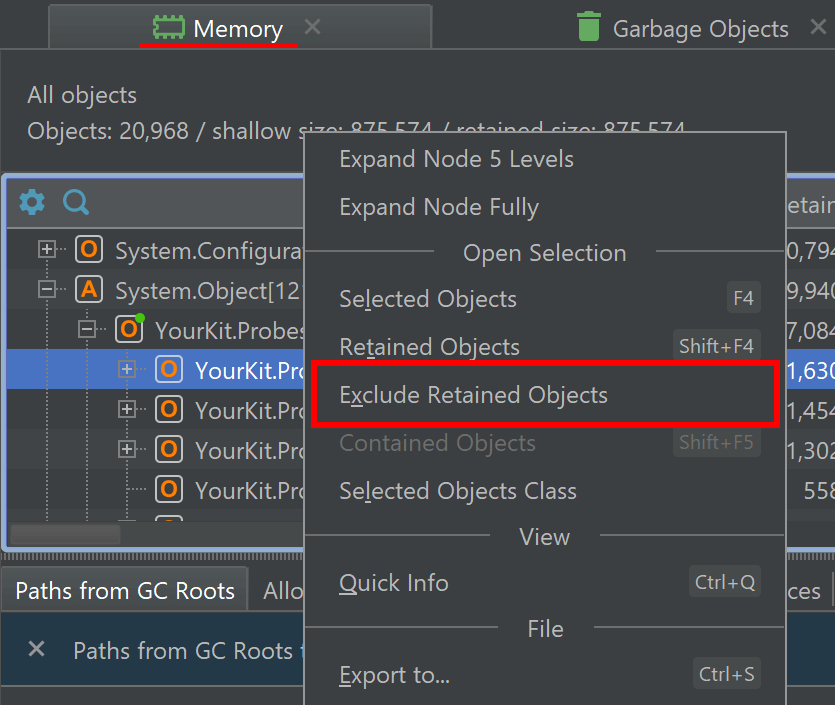
Task: Select Expand Node Fully
Action: point(439,207)
